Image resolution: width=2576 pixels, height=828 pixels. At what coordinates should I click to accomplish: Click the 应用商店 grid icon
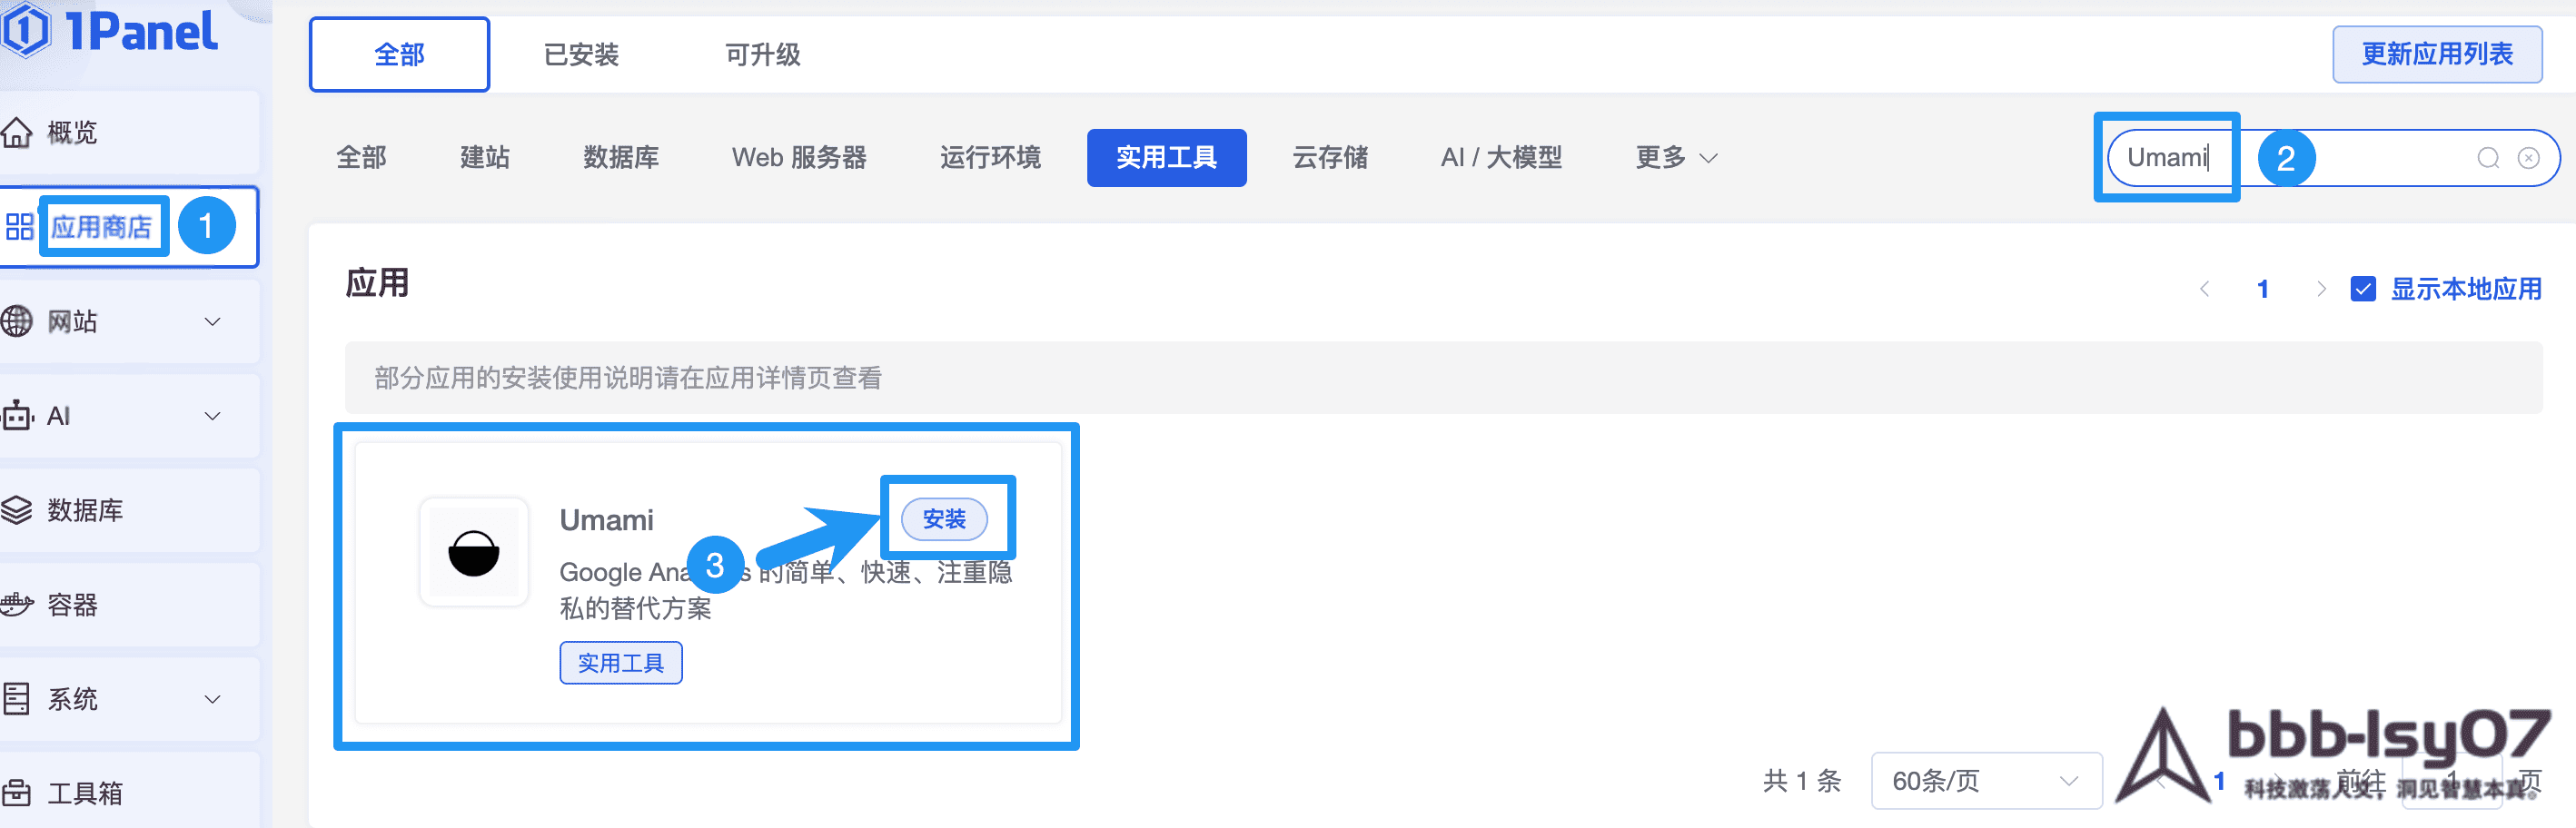point(19,227)
